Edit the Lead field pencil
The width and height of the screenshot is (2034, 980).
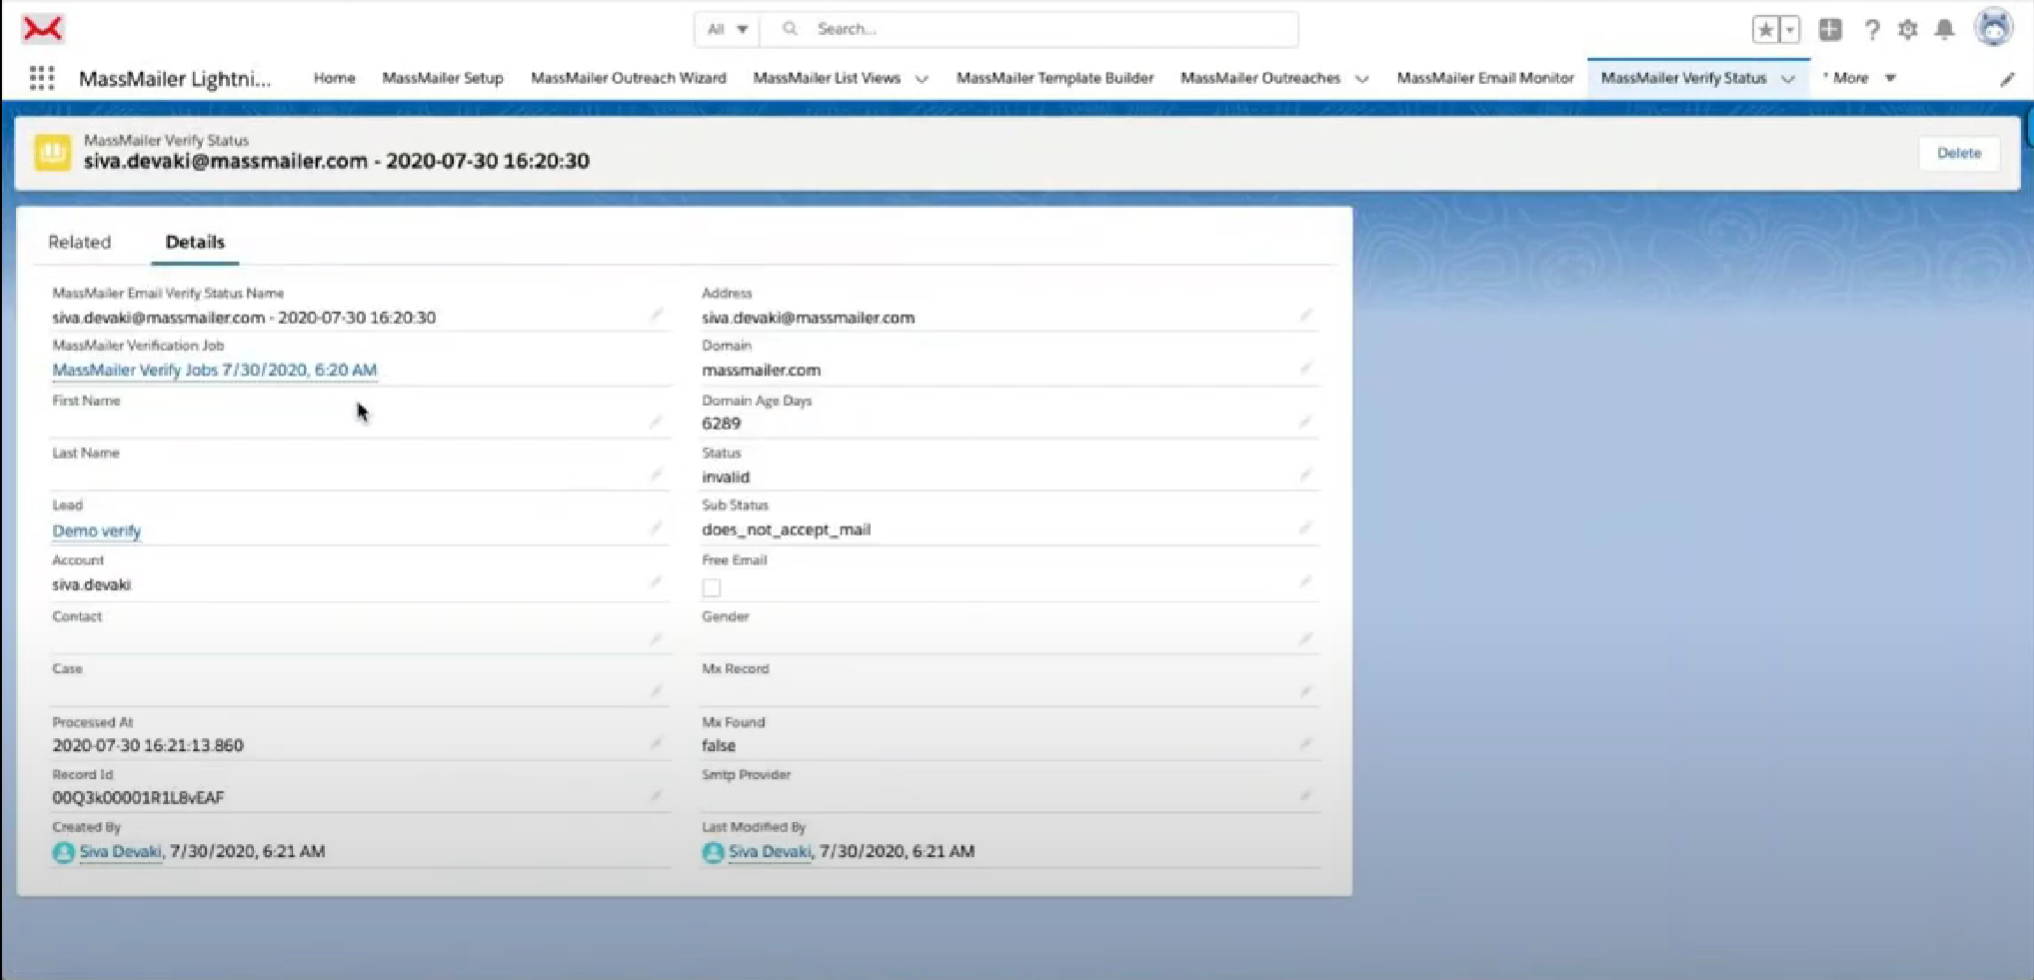[x=656, y=528]
